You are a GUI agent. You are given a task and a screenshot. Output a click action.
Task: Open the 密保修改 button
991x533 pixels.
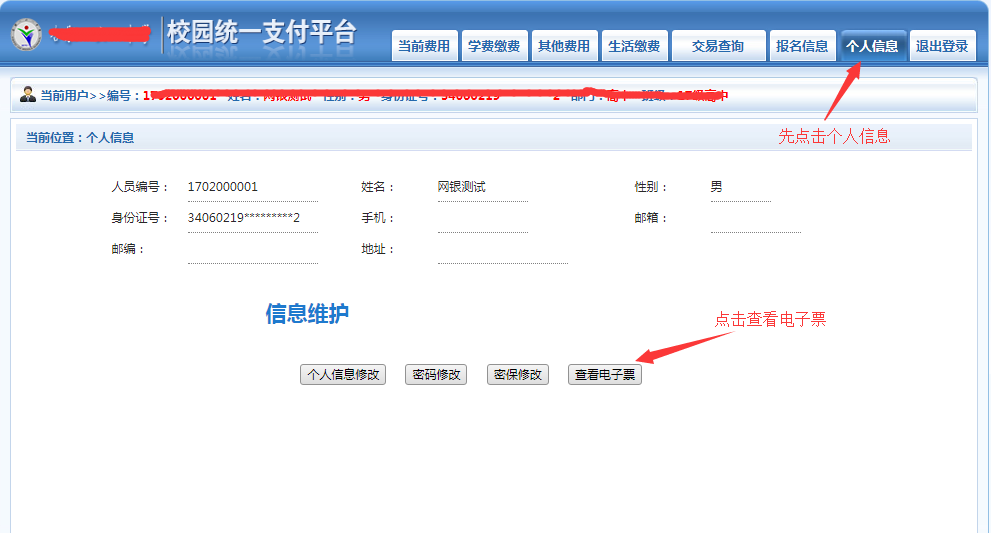517,375
